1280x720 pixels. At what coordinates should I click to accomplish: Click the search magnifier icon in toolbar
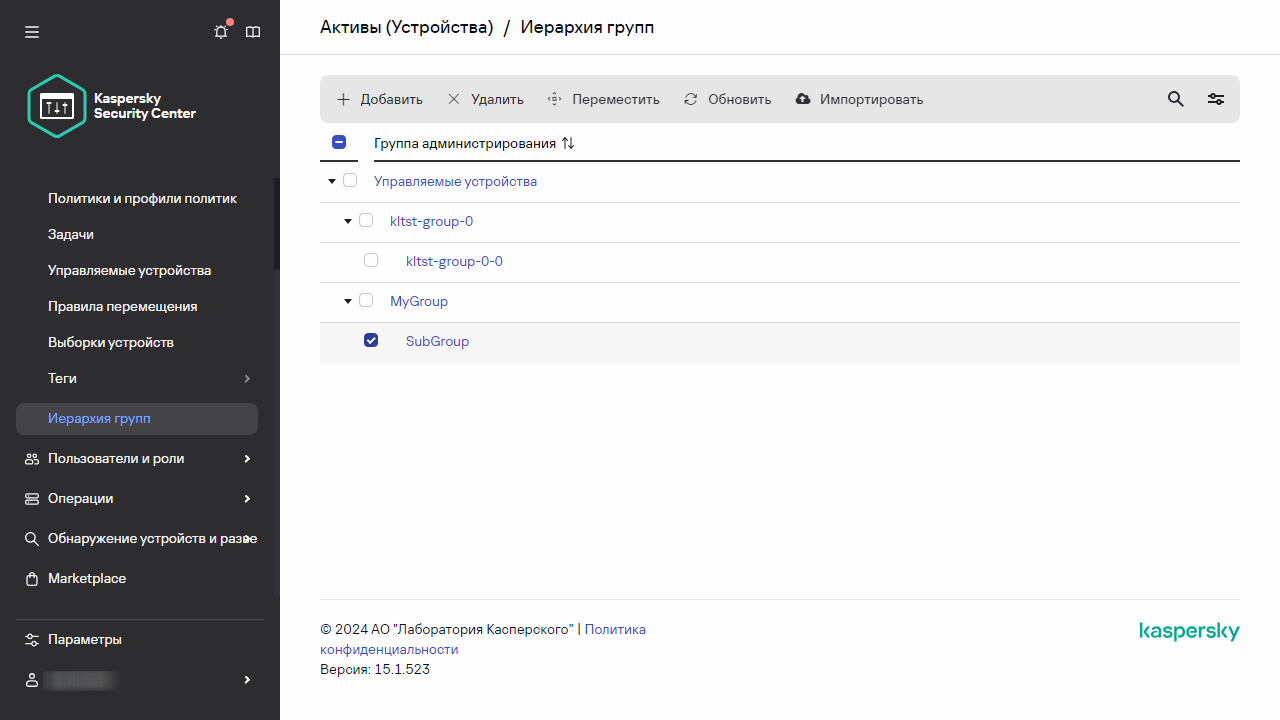pyautogui.click(x=1176, y=99)
